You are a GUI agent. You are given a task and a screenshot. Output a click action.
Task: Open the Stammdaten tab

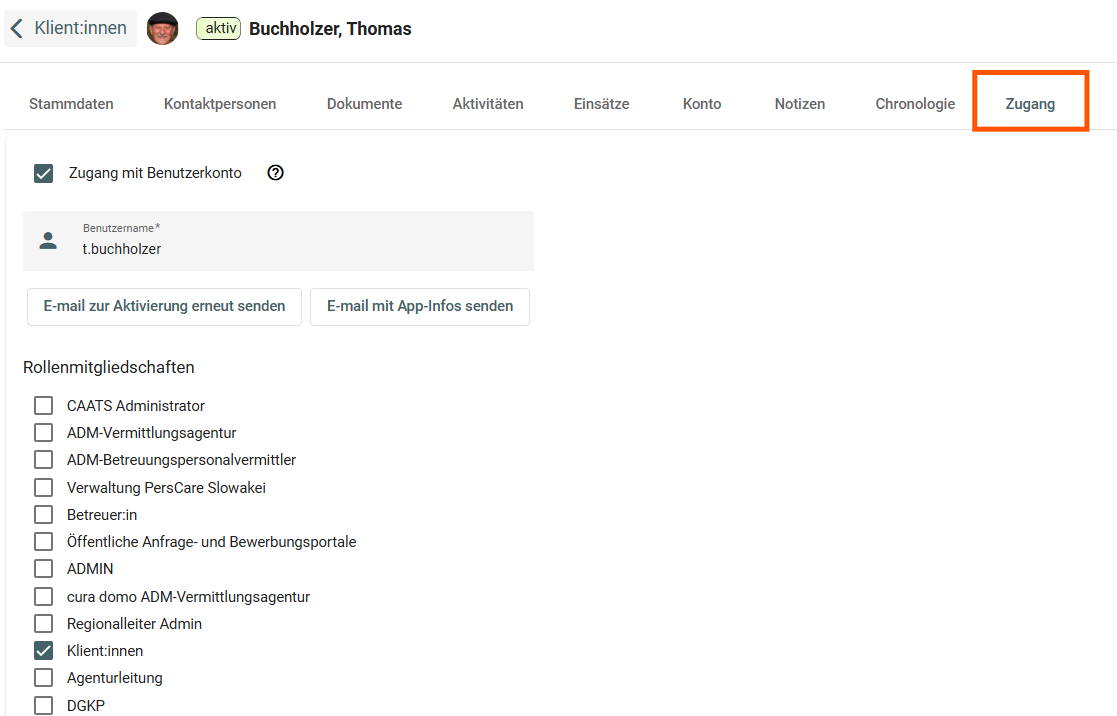tap(71, 104)
